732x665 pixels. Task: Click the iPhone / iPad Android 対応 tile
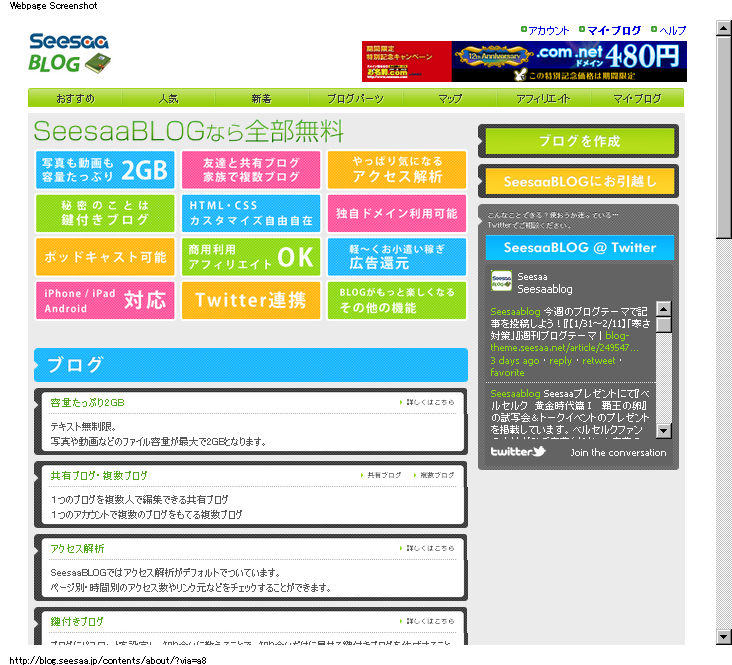(x=105, y=300)
